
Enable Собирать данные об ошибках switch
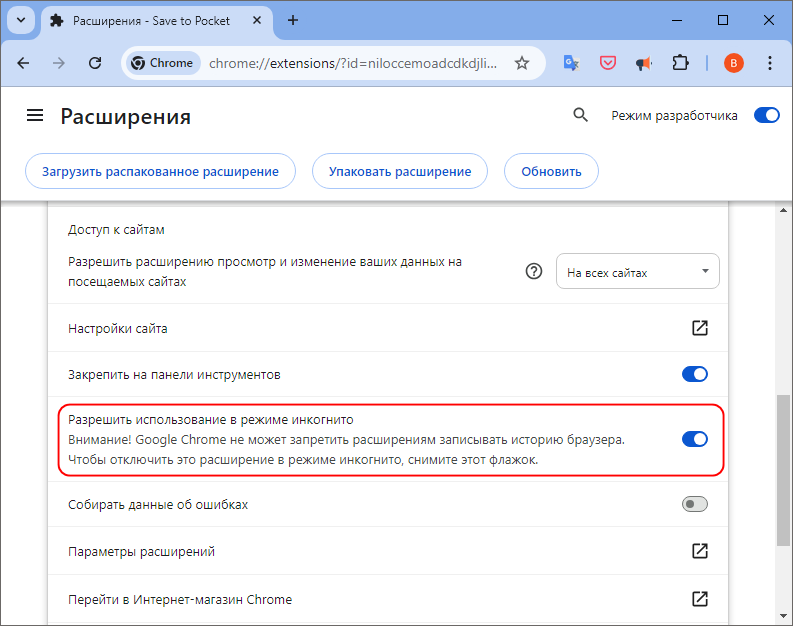pos(694,504)
